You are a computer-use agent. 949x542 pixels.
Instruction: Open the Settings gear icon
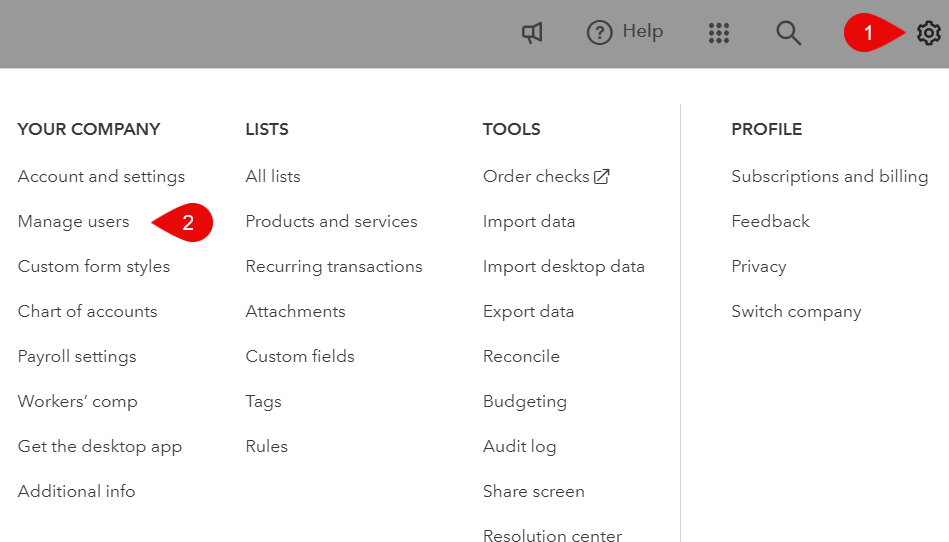click(928, 33)
